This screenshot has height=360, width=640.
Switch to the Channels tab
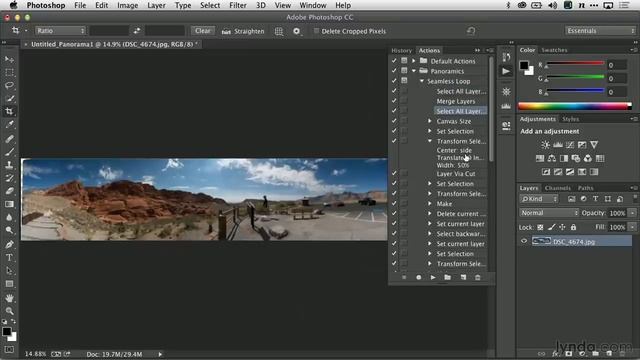coord(558,188)
